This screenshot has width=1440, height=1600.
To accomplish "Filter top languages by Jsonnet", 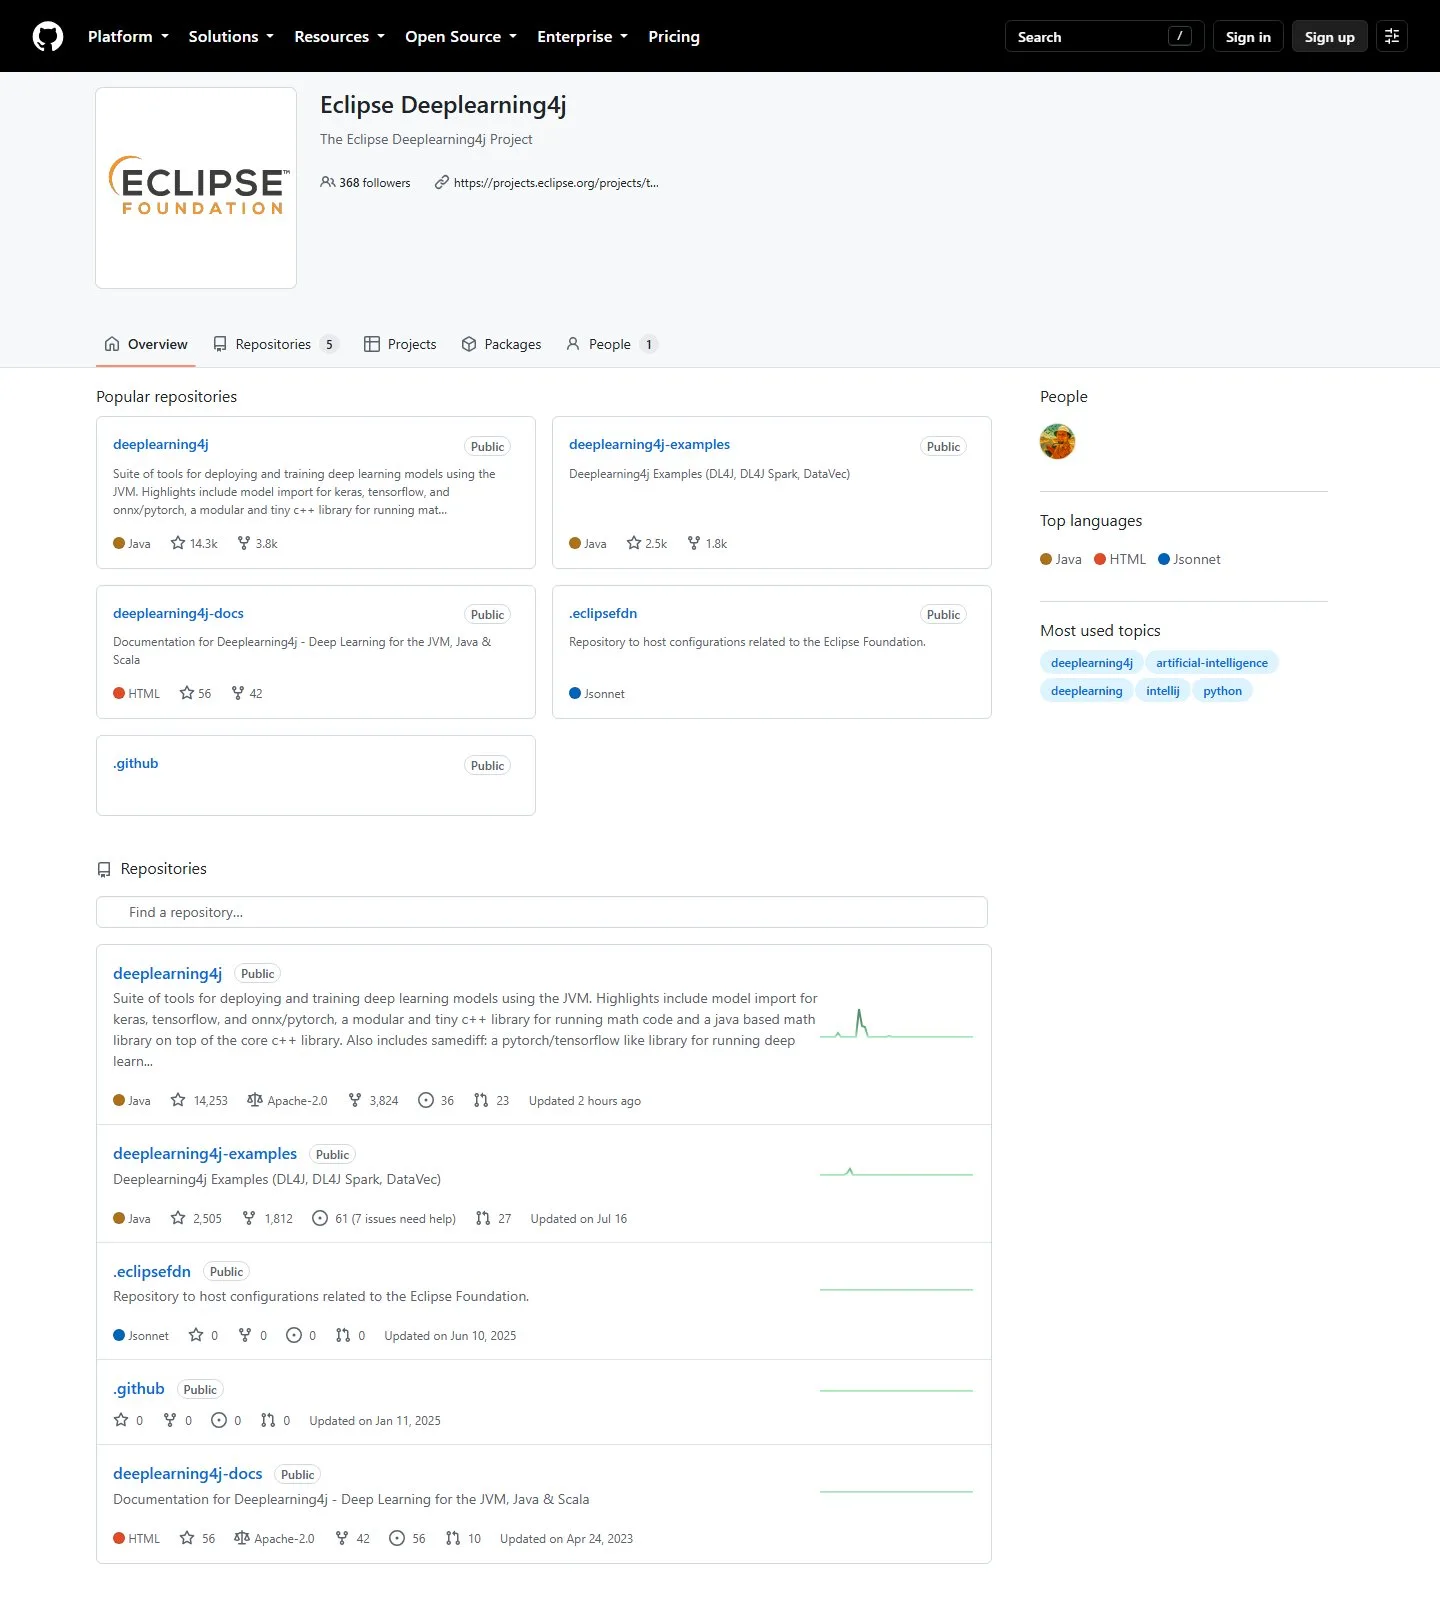I will coord(1189,559).
